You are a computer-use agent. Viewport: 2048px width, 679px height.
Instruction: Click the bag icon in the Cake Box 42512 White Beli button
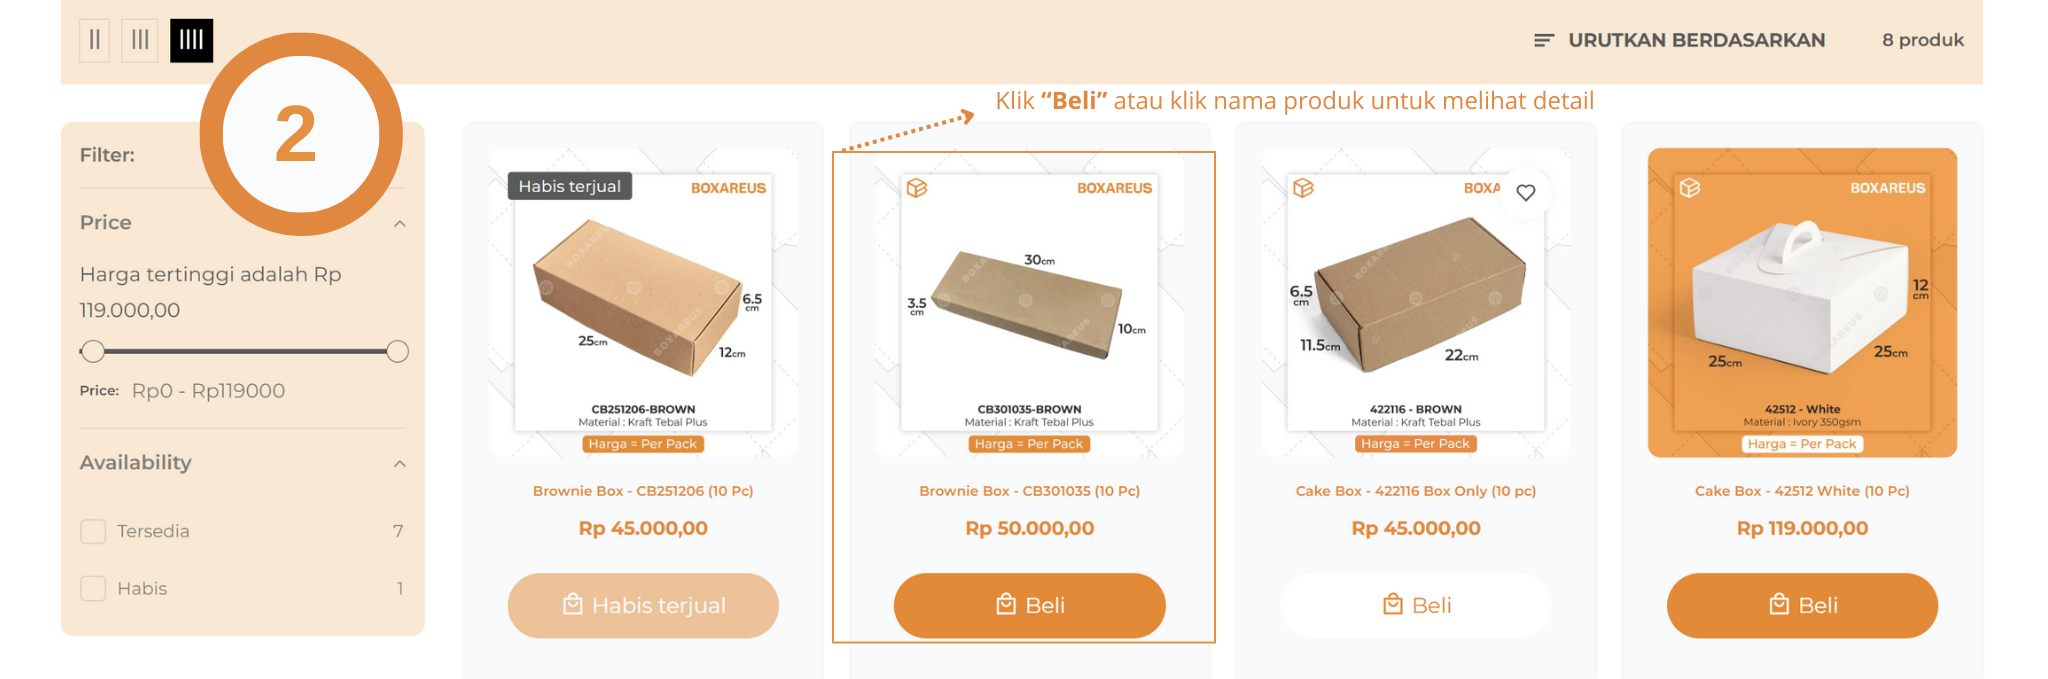[x=1779, y=604]
